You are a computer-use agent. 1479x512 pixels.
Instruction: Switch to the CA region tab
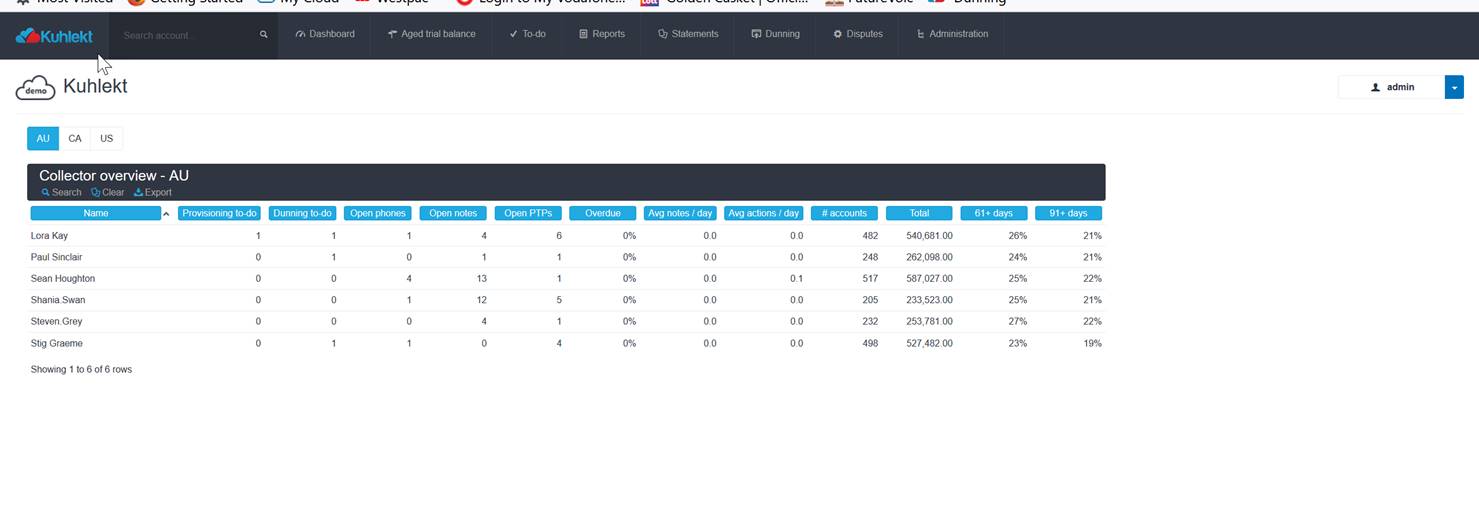(75, 138)
